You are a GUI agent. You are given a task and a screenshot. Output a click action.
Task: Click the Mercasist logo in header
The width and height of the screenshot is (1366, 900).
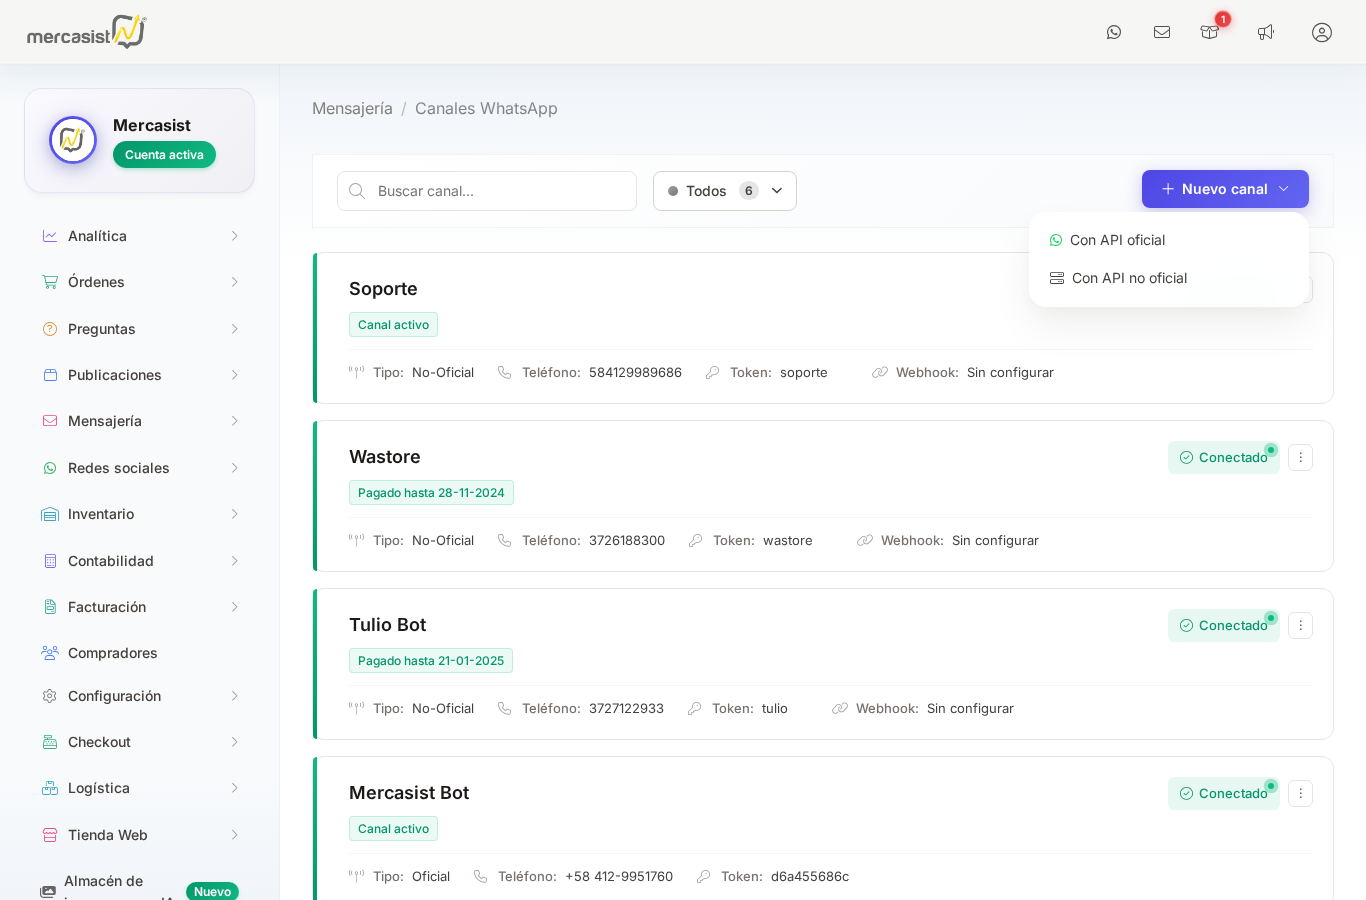87,32
